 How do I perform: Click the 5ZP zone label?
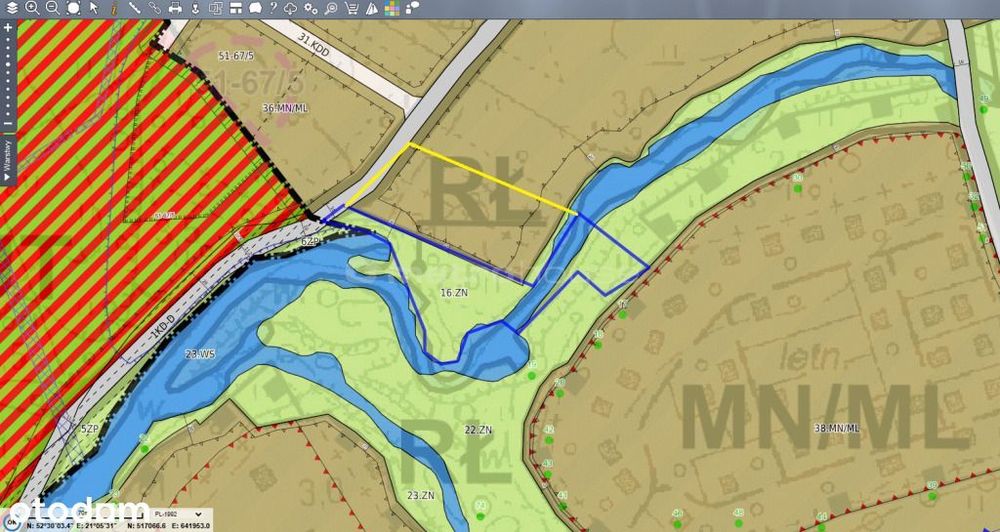89,429
